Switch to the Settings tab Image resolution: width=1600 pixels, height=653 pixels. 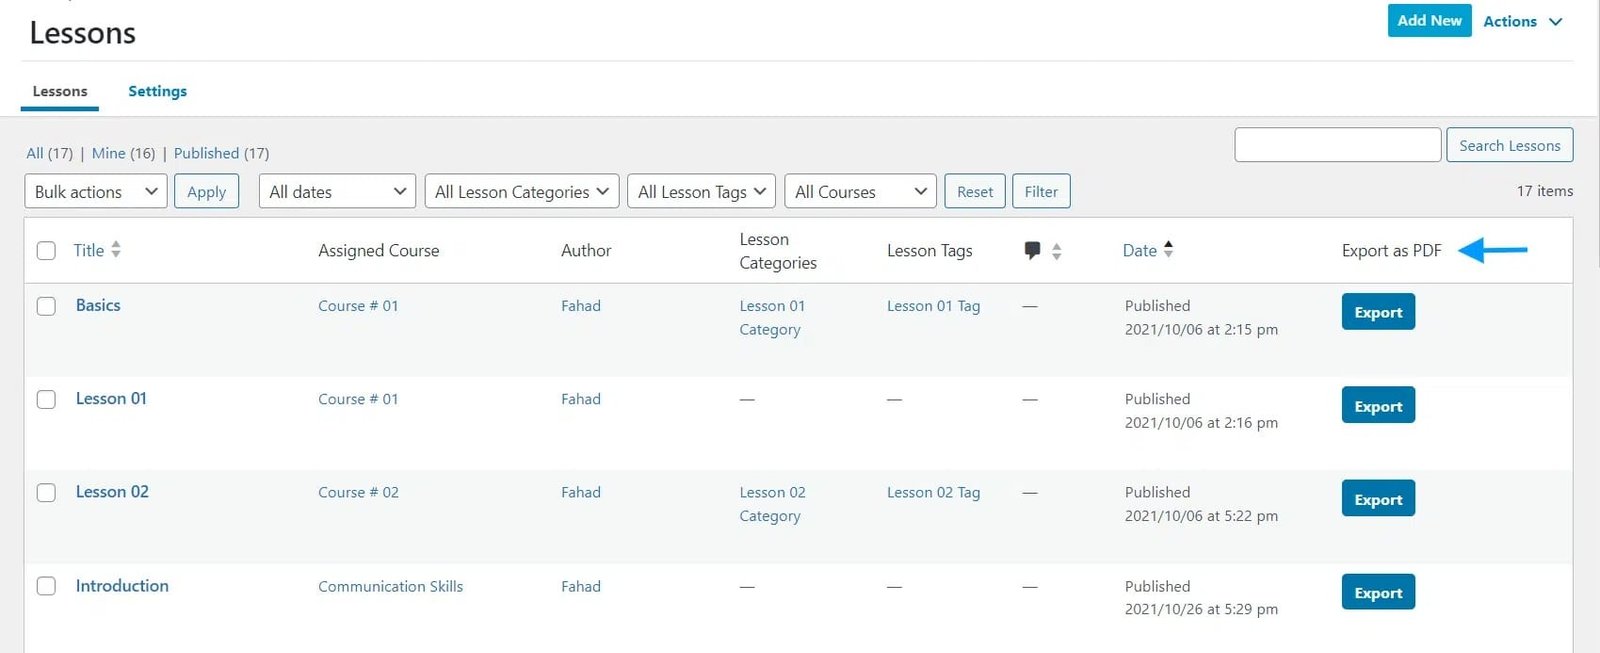point(157,91)
